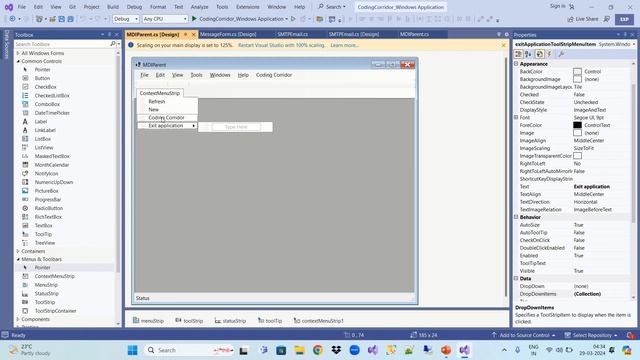640x360 pixels.
Task: Click the Coding Corridor context menu entry
Action: pos(166,118)
